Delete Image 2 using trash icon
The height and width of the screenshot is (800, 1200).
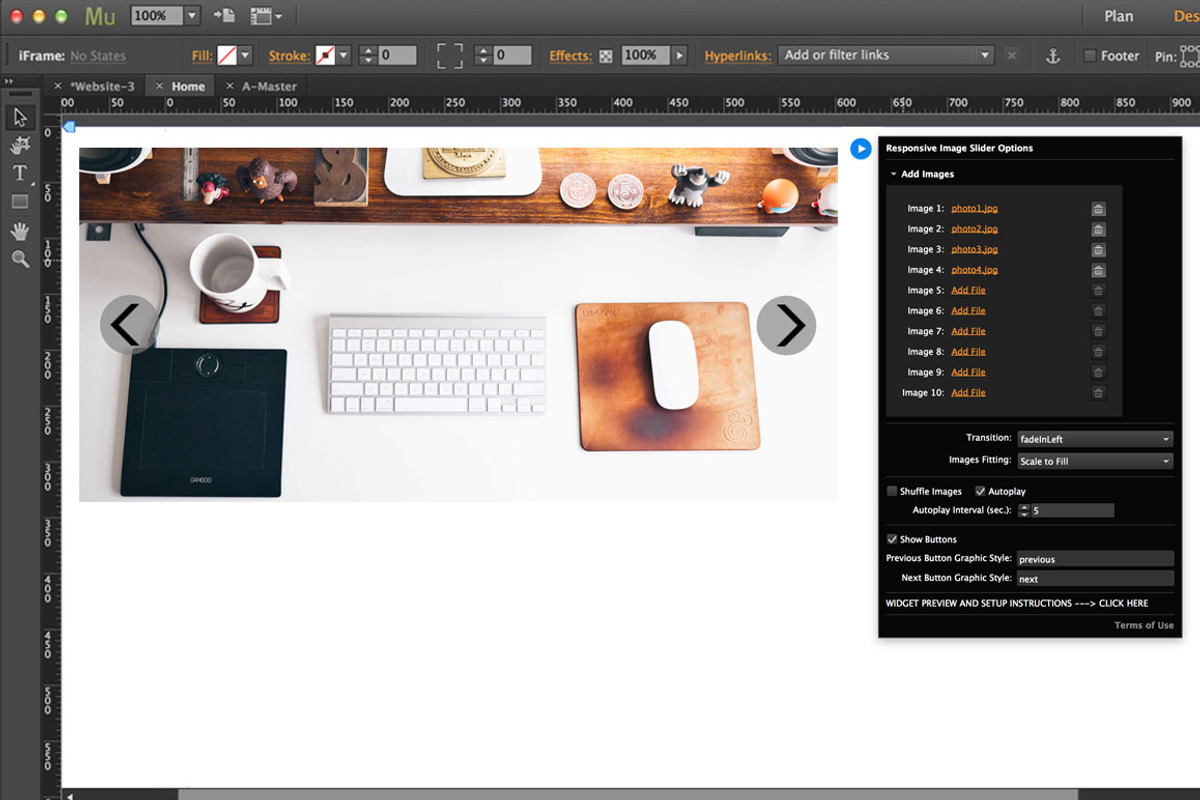point(1098,229)
